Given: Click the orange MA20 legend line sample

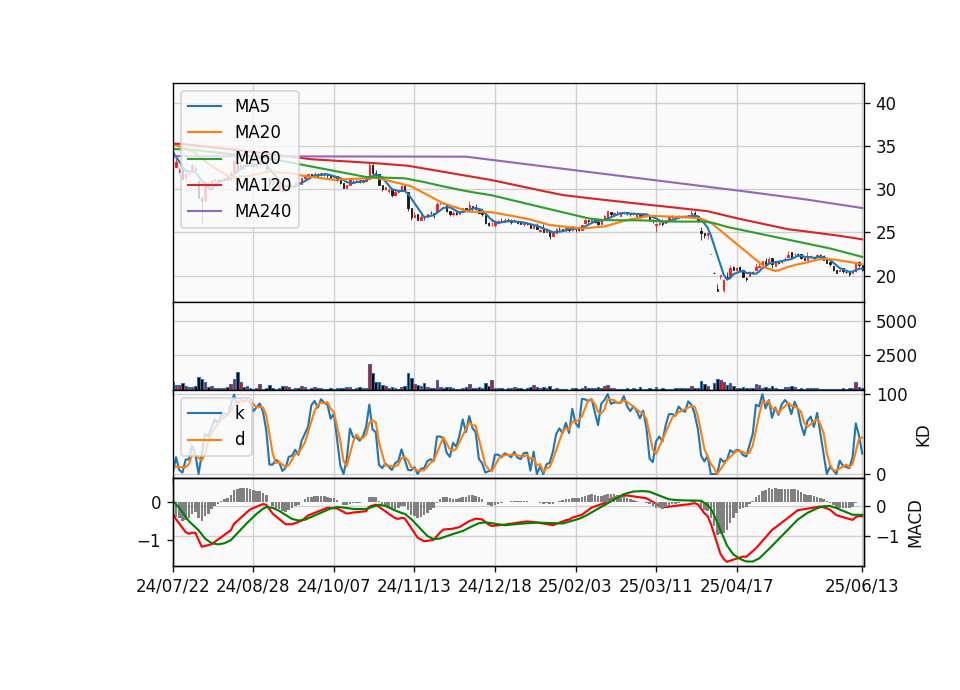Looking at the screenshot, I should (204, 132).
